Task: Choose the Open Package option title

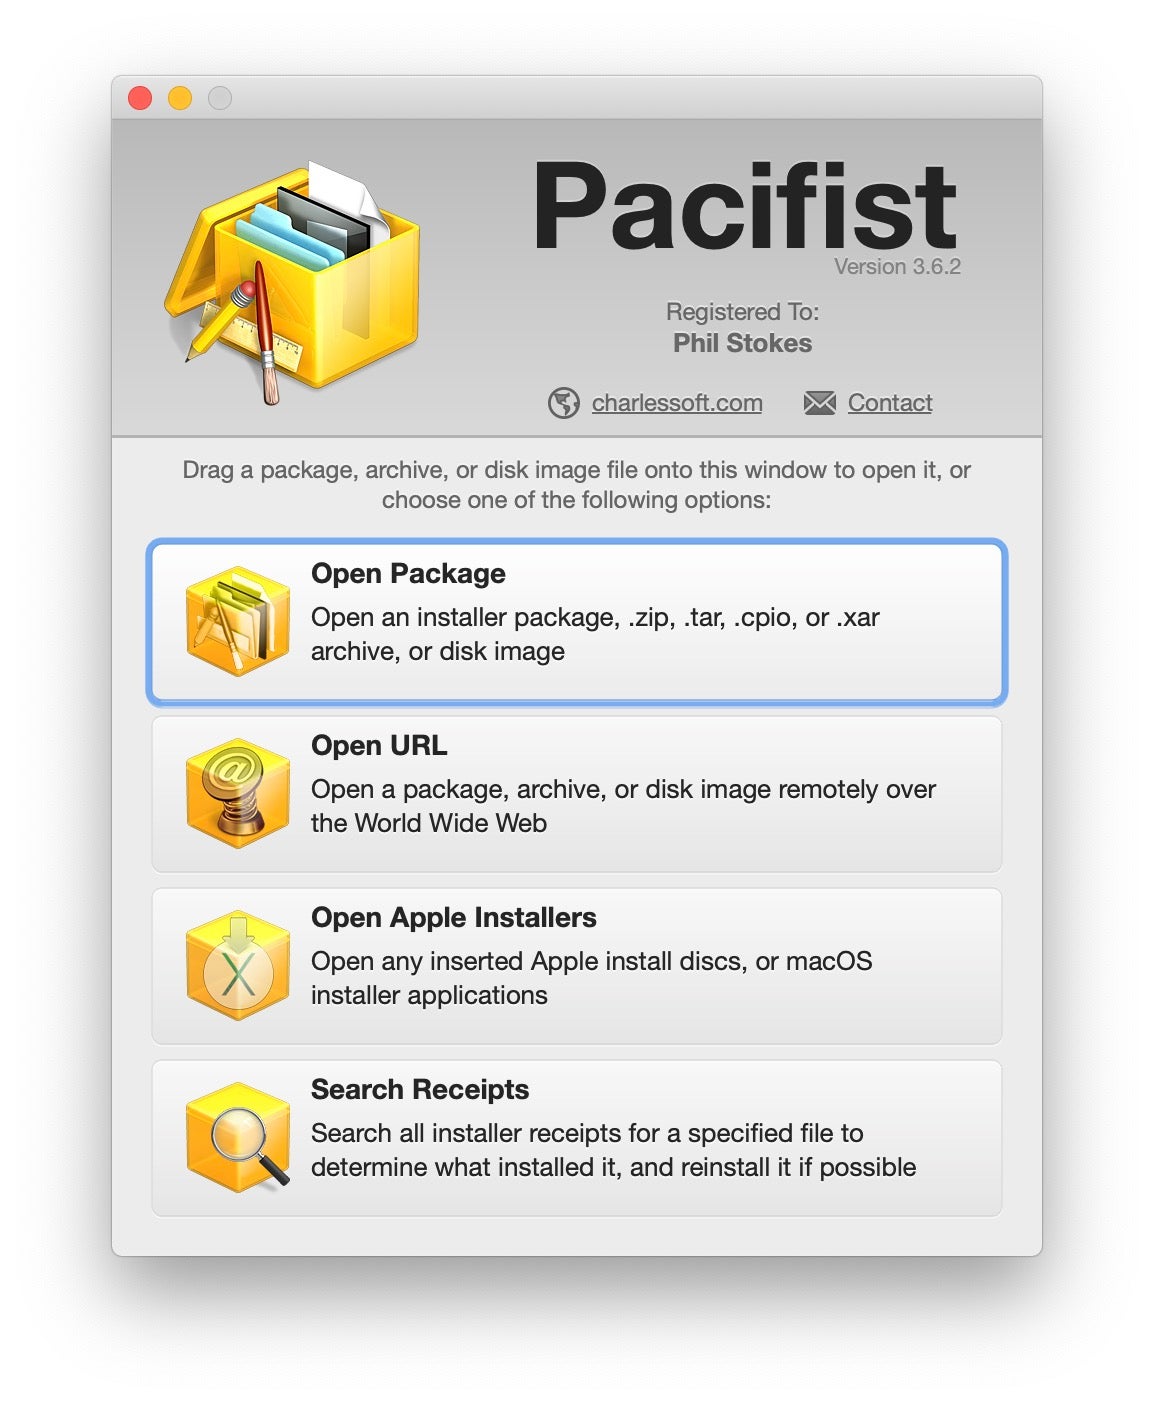Action: [408, 574]
